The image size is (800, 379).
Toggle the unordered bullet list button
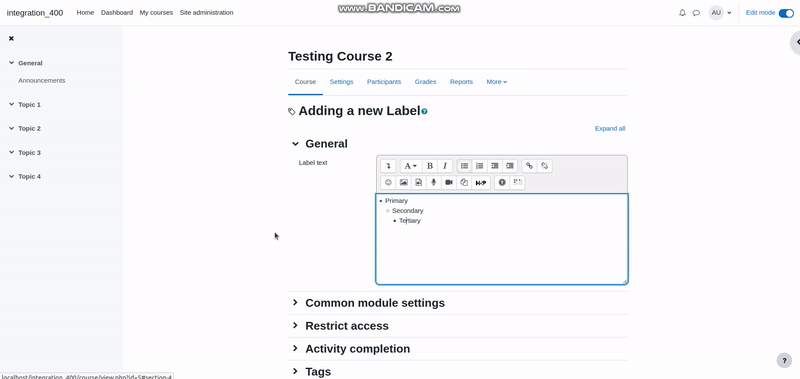[x=464, y=166]
